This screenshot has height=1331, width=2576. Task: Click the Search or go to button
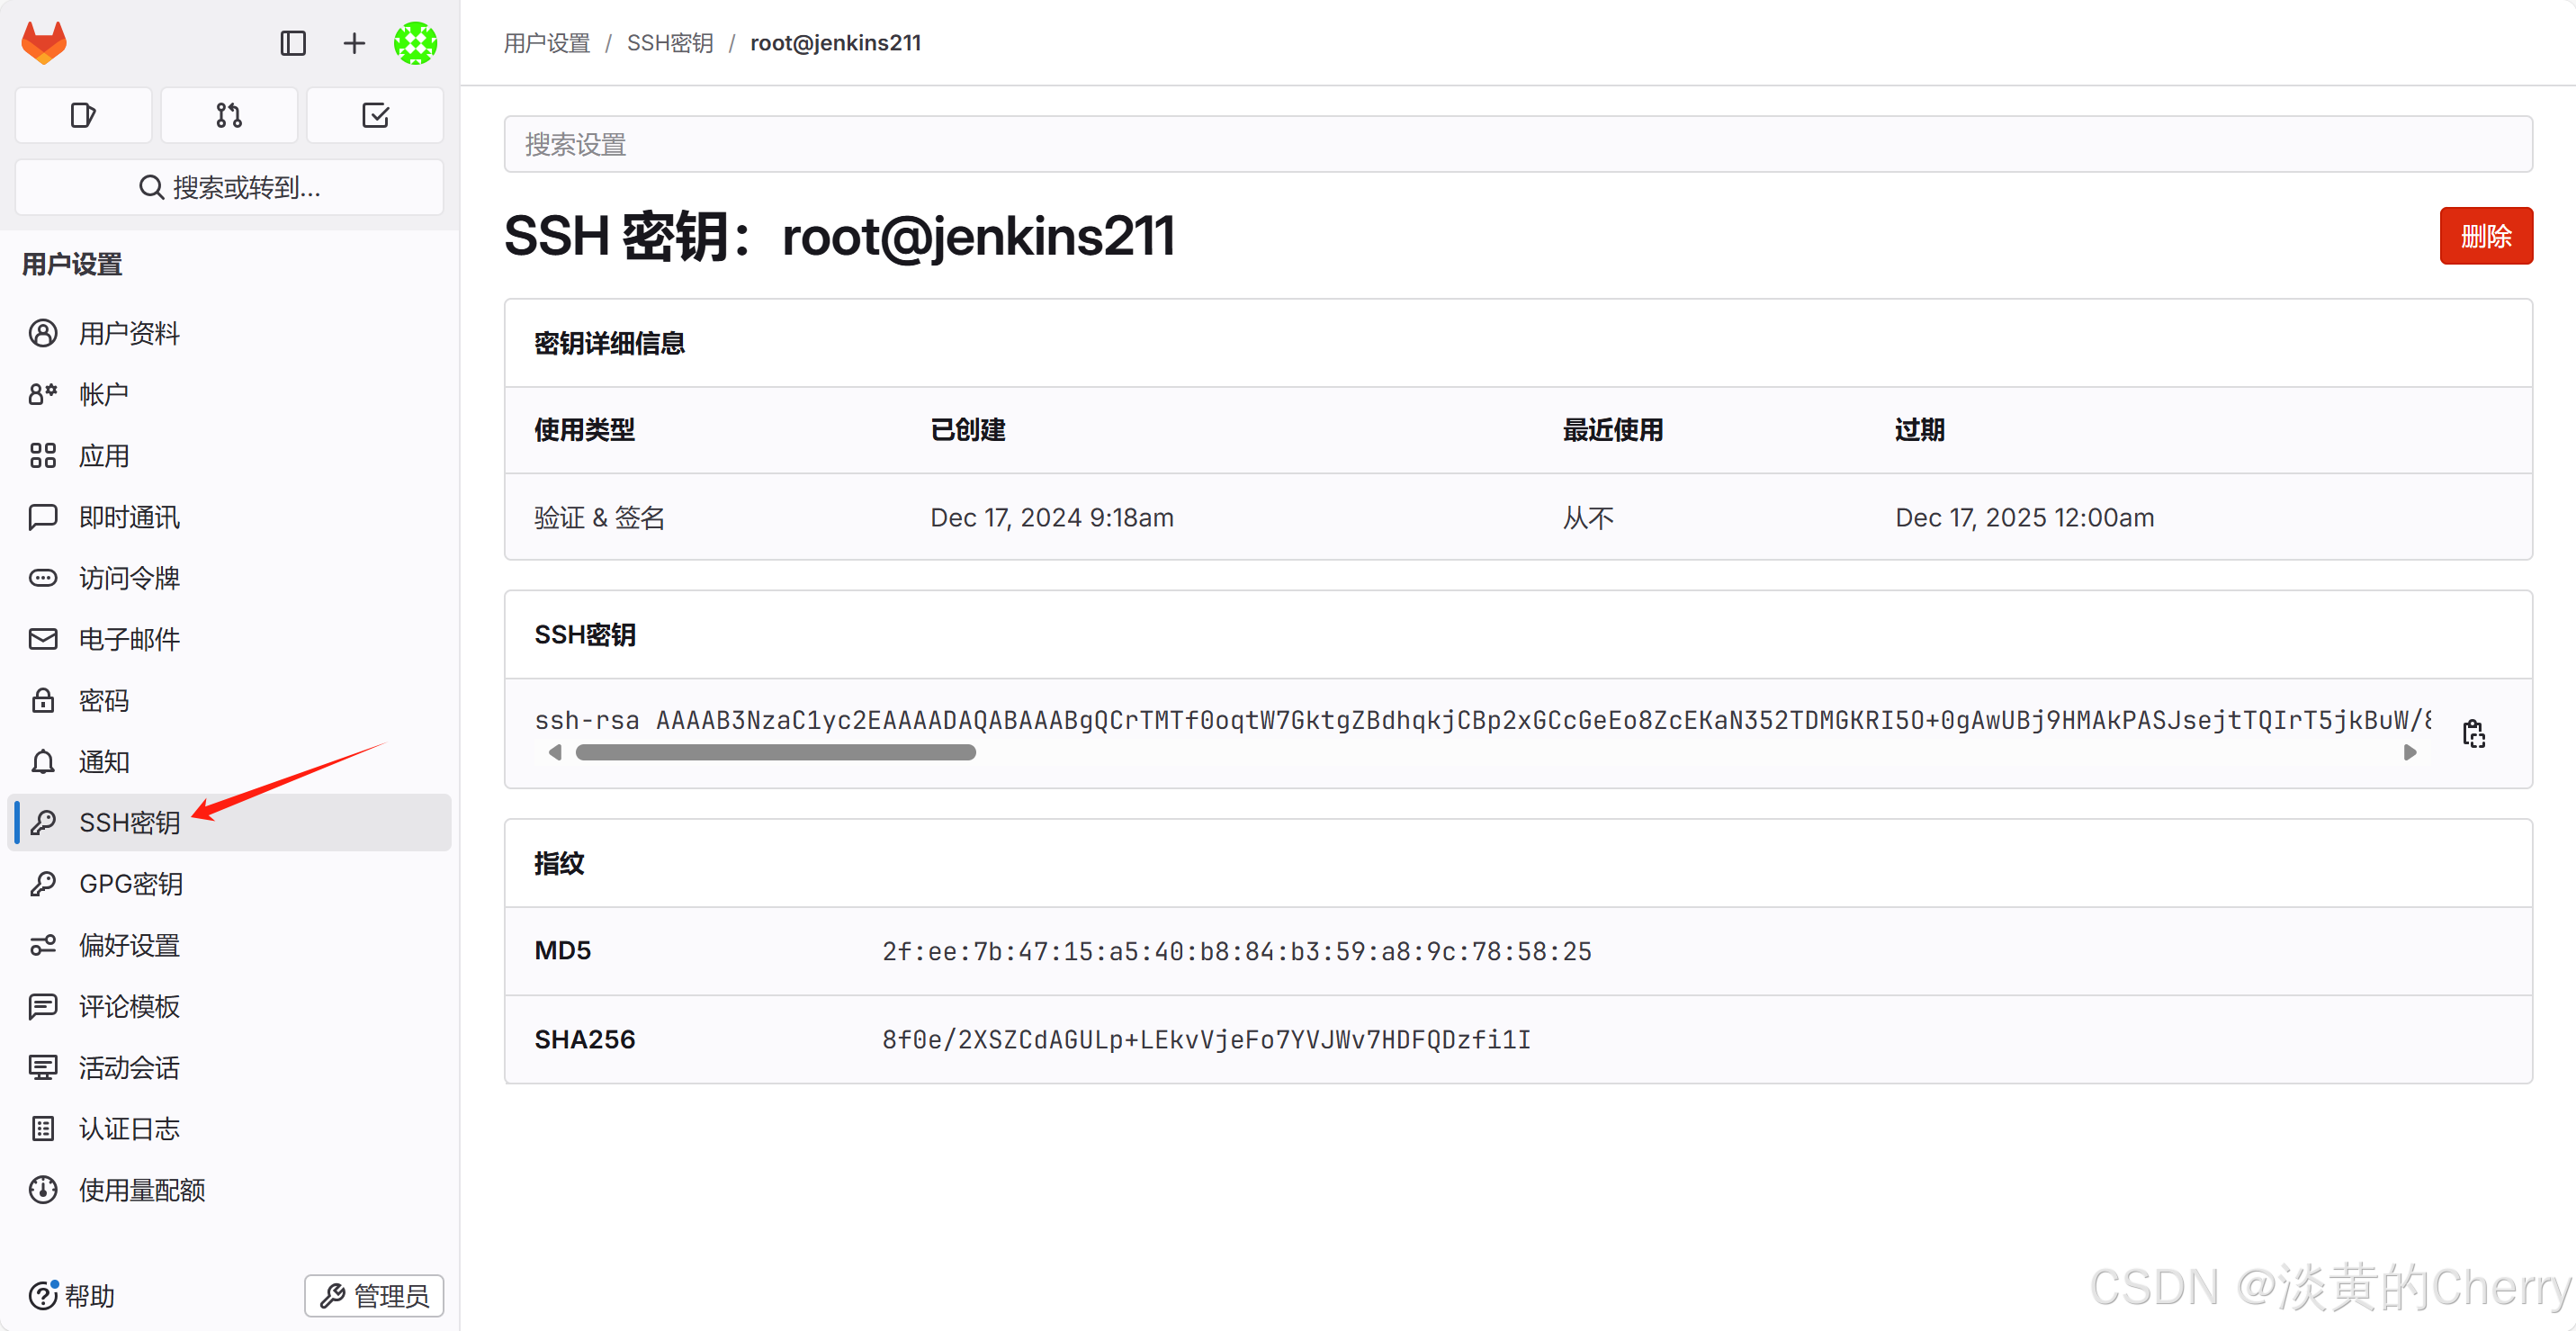pos(229,187)
